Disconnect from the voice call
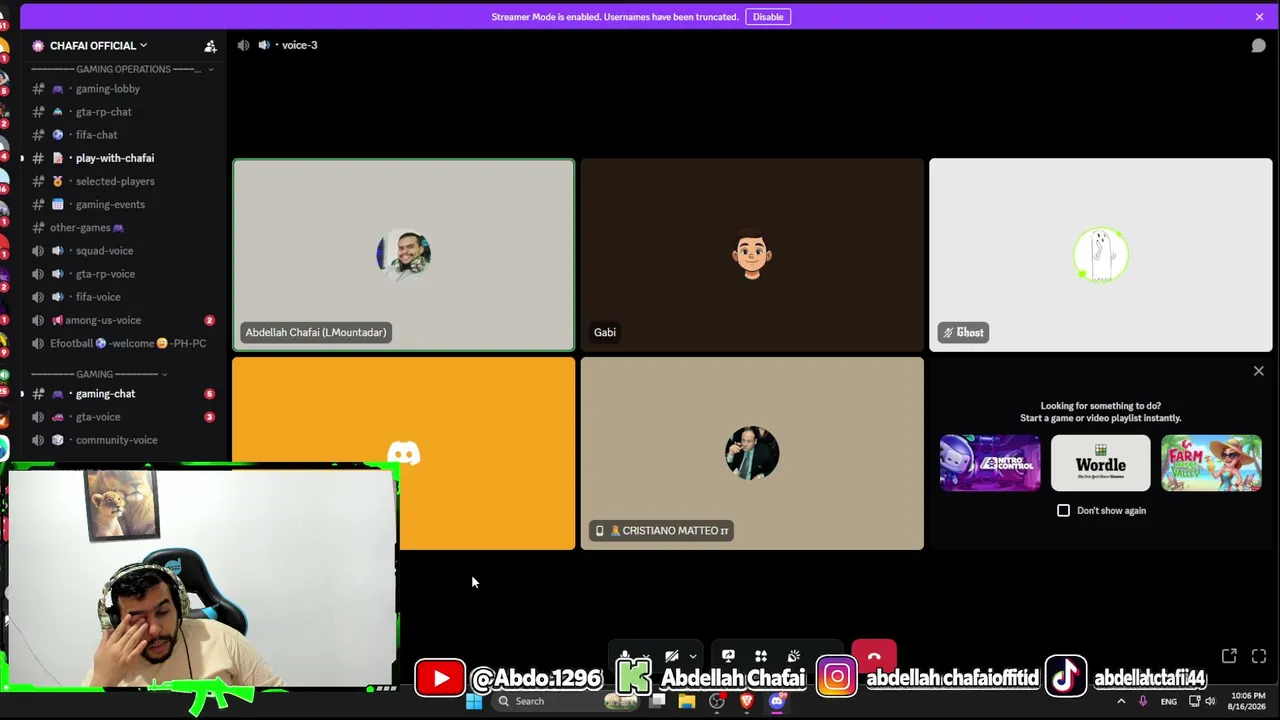Image resolution: width=1280 pixels, height=720 pixels. pyautogui.click(x=874, y=655)
